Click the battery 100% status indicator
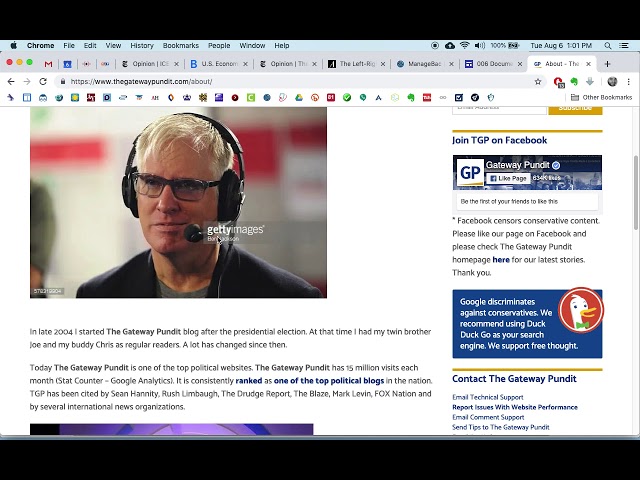The image size is (640, 480). [504, 46]
